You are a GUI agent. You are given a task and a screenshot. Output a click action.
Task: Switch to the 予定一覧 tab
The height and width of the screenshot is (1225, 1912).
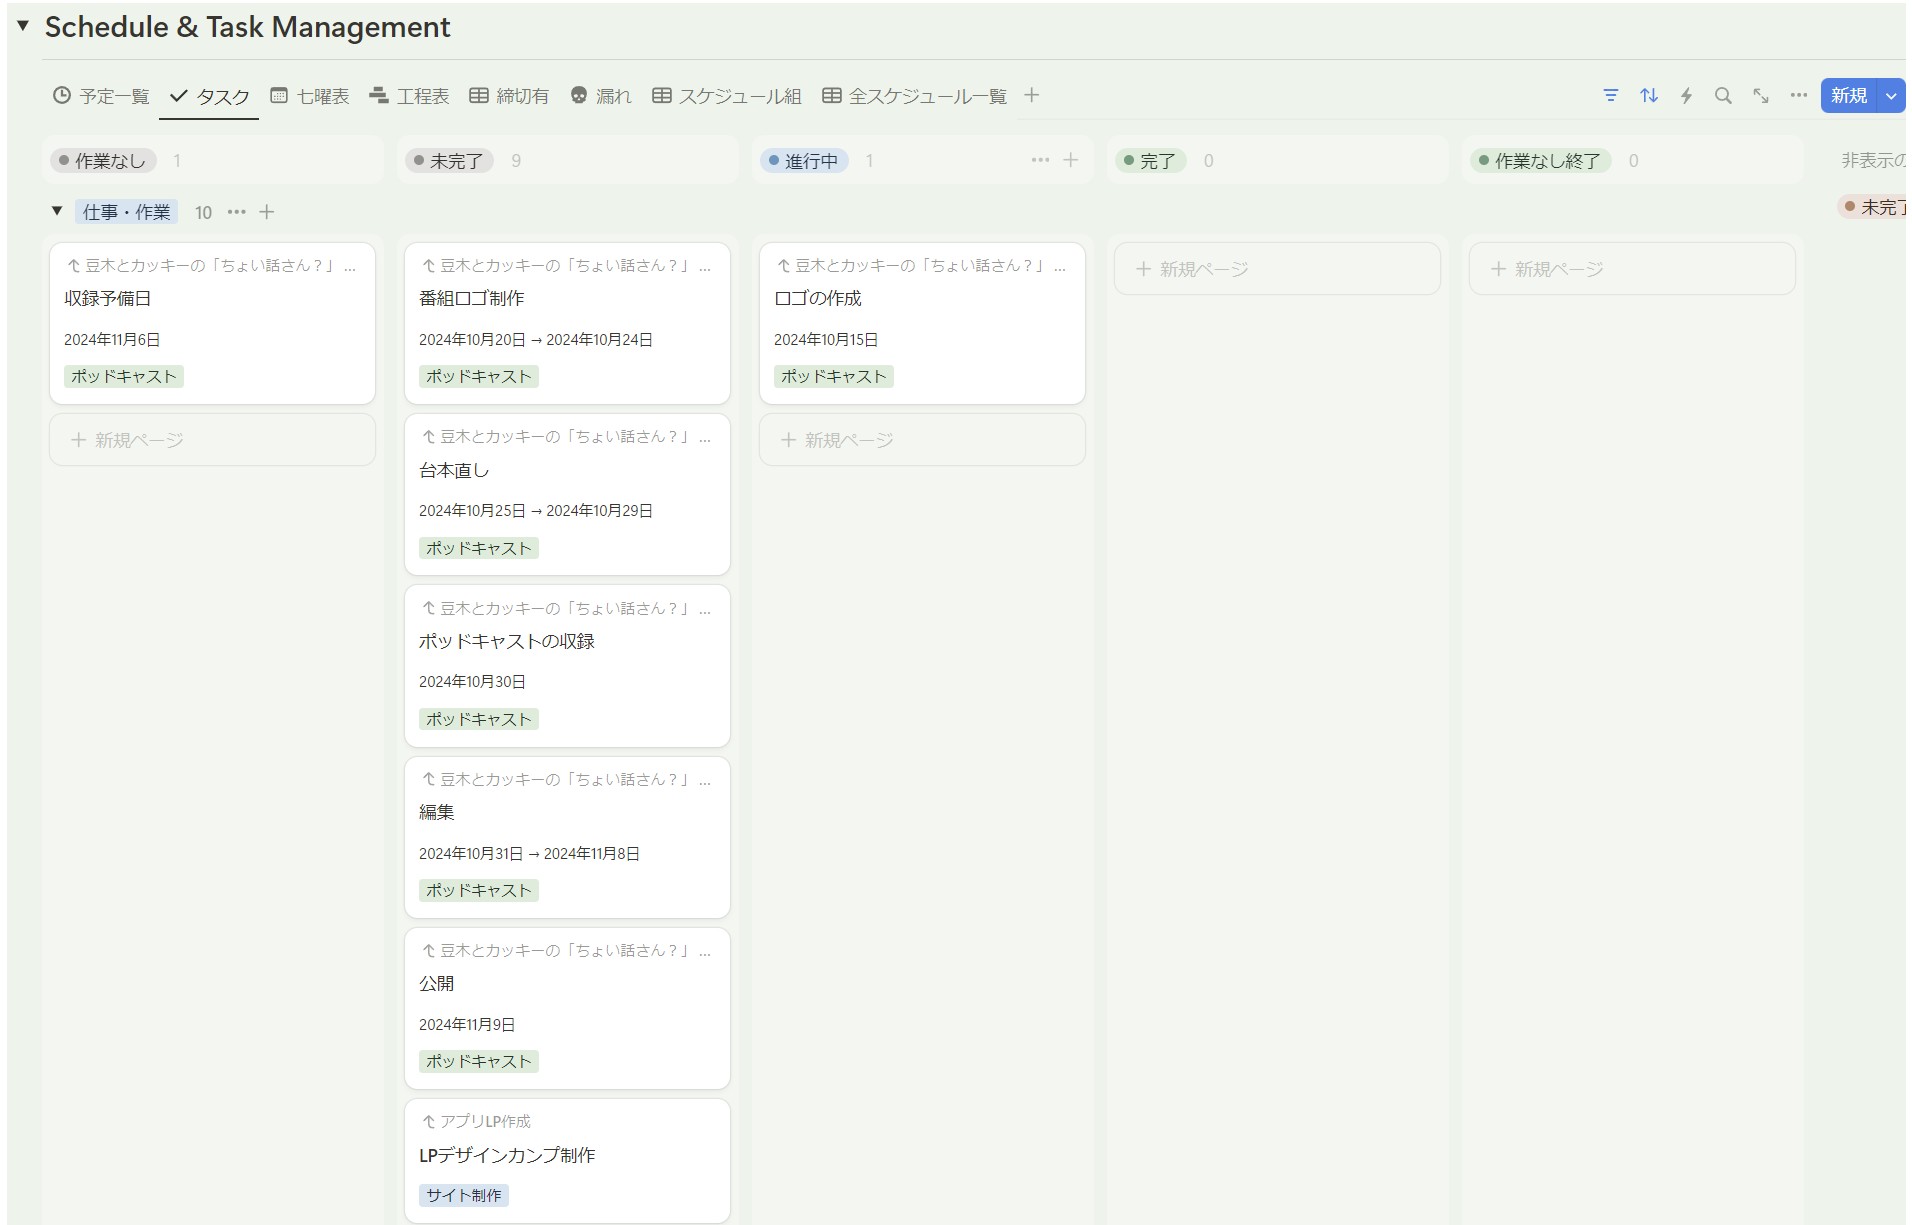pyautogui.click(x=101, y=96)
